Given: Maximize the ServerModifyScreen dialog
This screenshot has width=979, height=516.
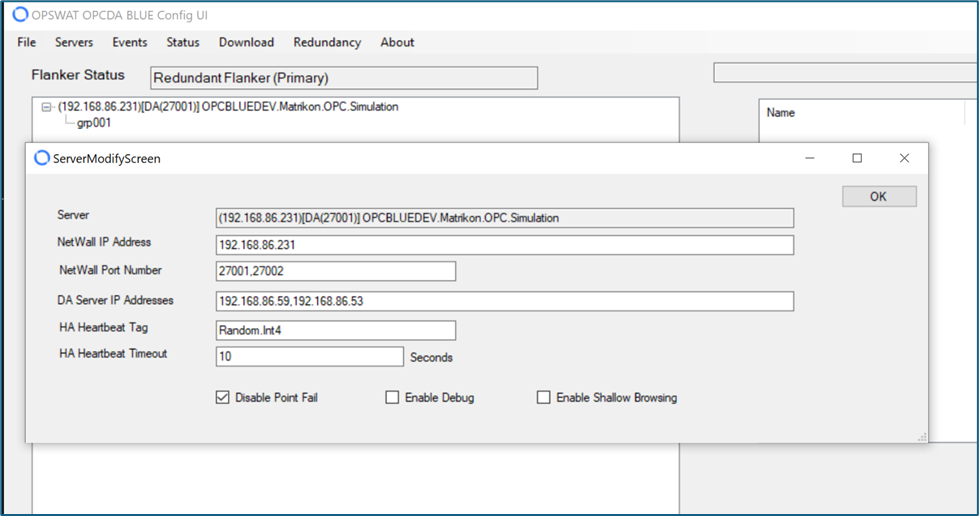Looking at the screenshot, I should pyautogui.click(x=857, y=158).
